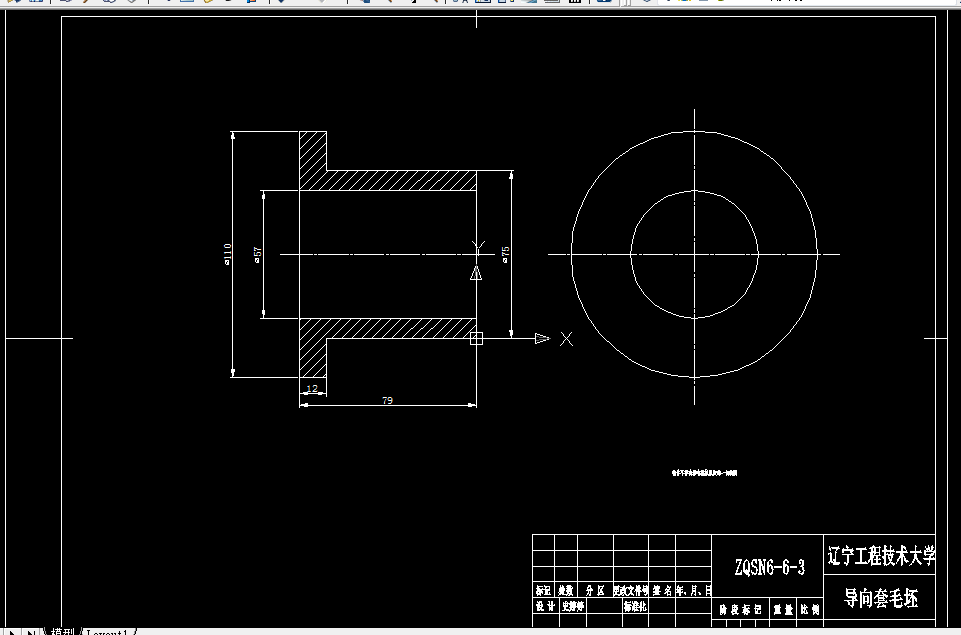This screenshot has width=961, height=635.
Task: Click the UCS X axis label
Action: [x=566, y=339]
